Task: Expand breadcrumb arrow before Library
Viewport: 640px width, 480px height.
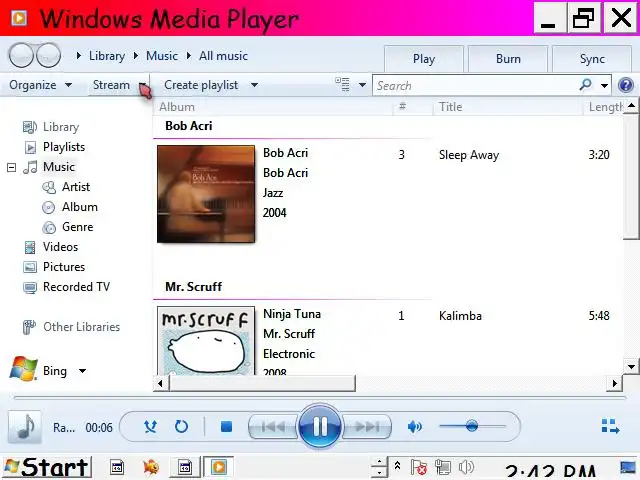Action: (79, 56)
